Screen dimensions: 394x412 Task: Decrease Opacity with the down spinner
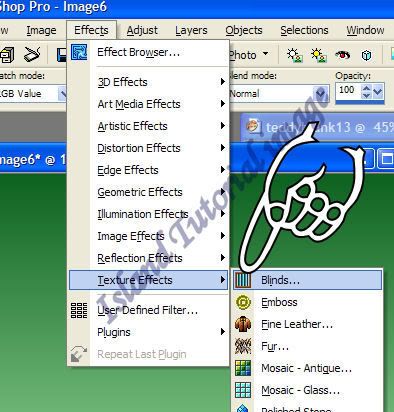tap(366, 96)
